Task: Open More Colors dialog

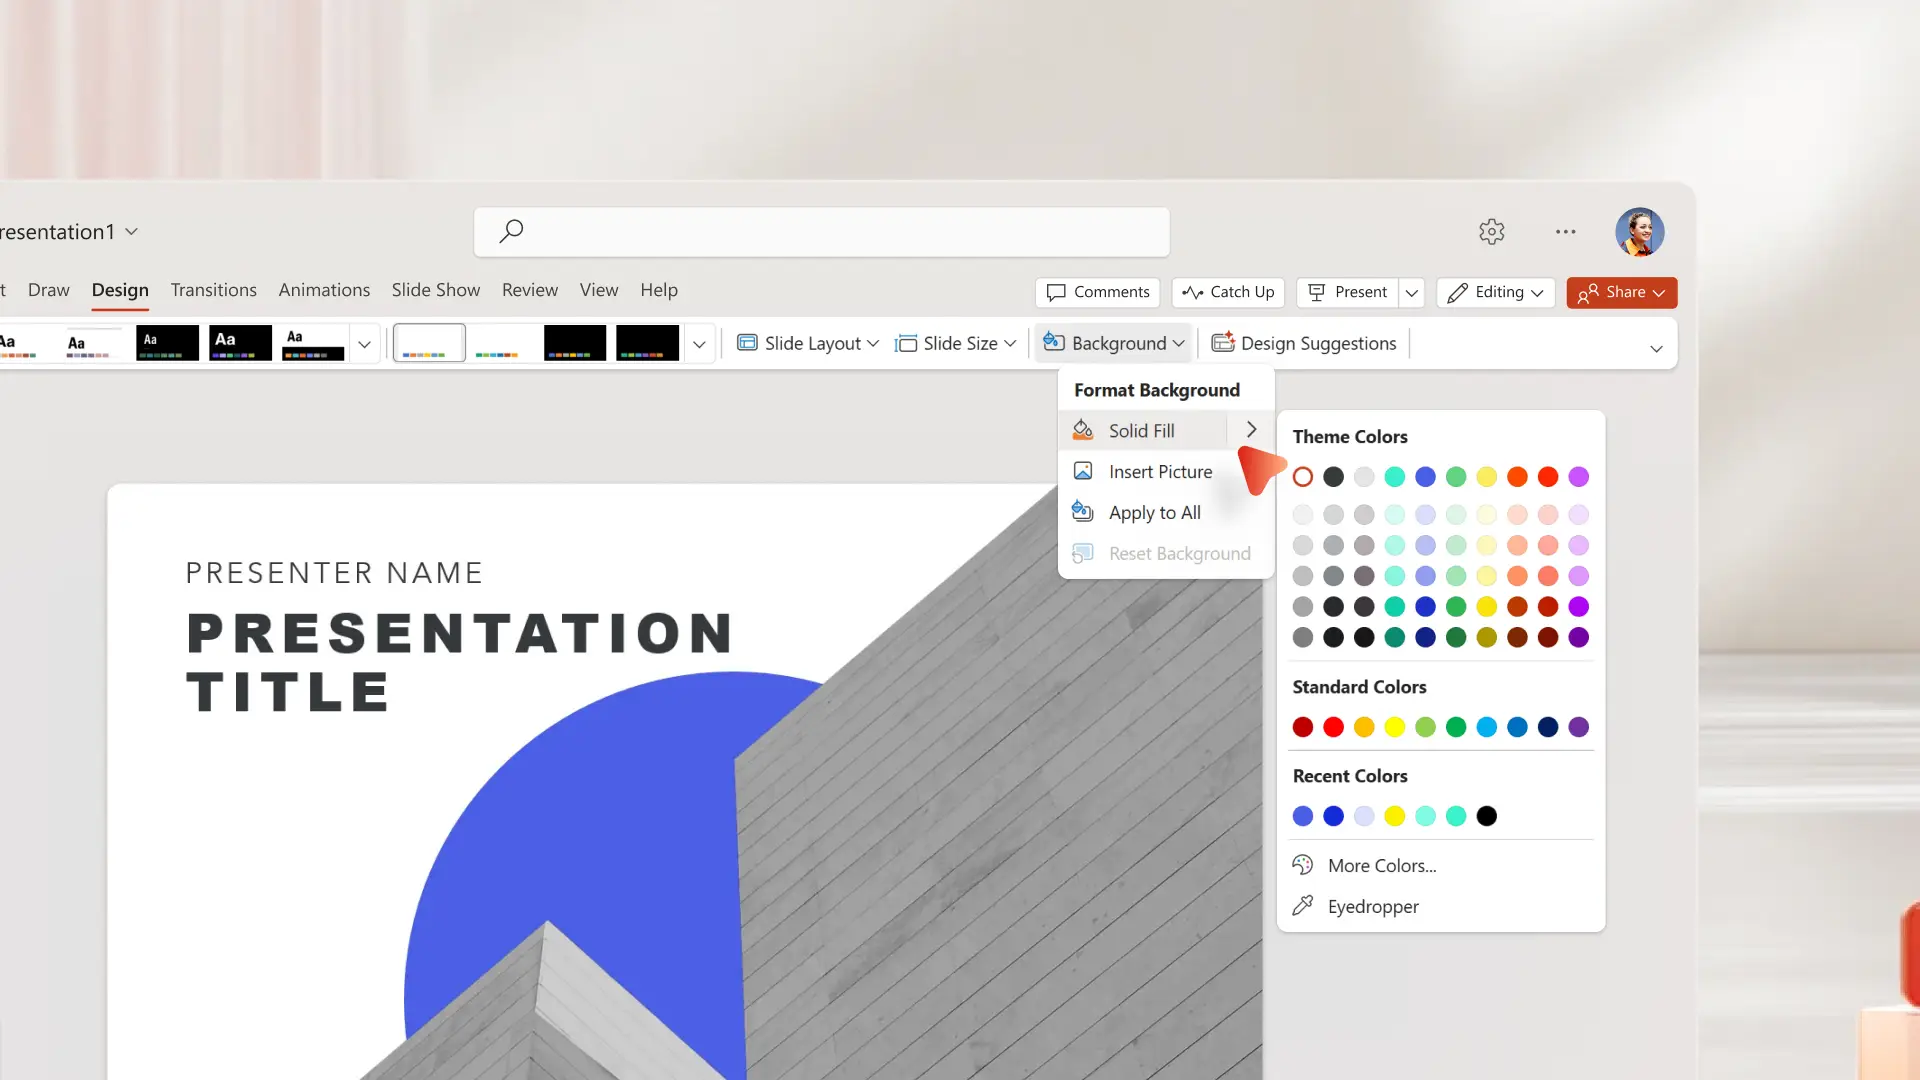Action: pyautogui.click(x=1381, y=865)
